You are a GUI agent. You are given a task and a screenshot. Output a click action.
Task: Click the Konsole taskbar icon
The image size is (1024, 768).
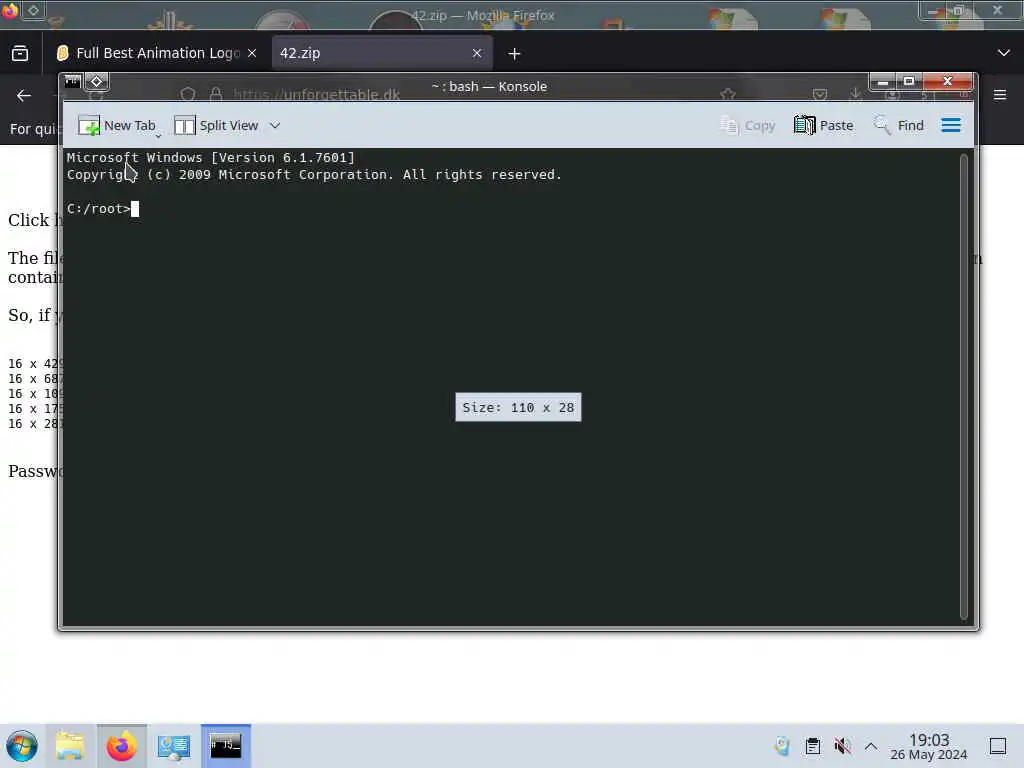226,746
